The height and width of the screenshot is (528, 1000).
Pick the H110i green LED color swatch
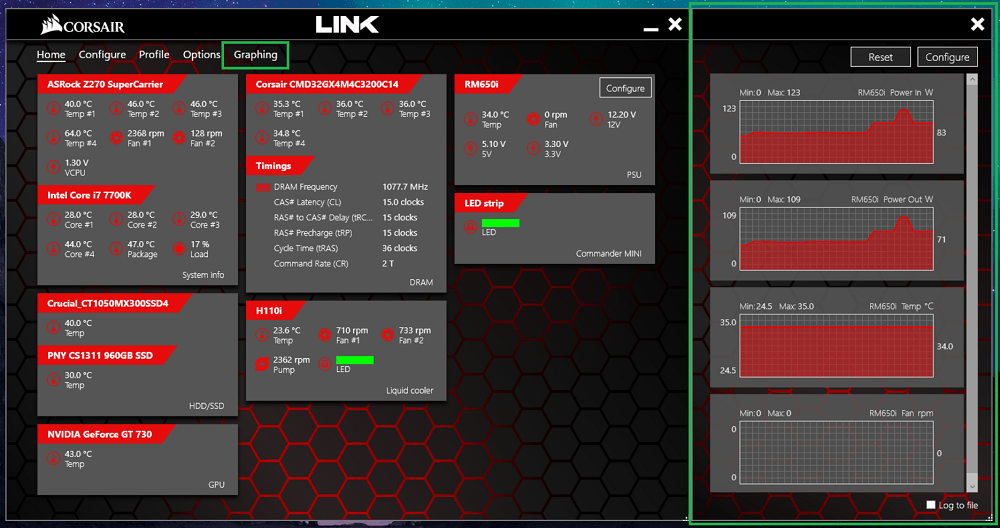(x=355, y=360)
